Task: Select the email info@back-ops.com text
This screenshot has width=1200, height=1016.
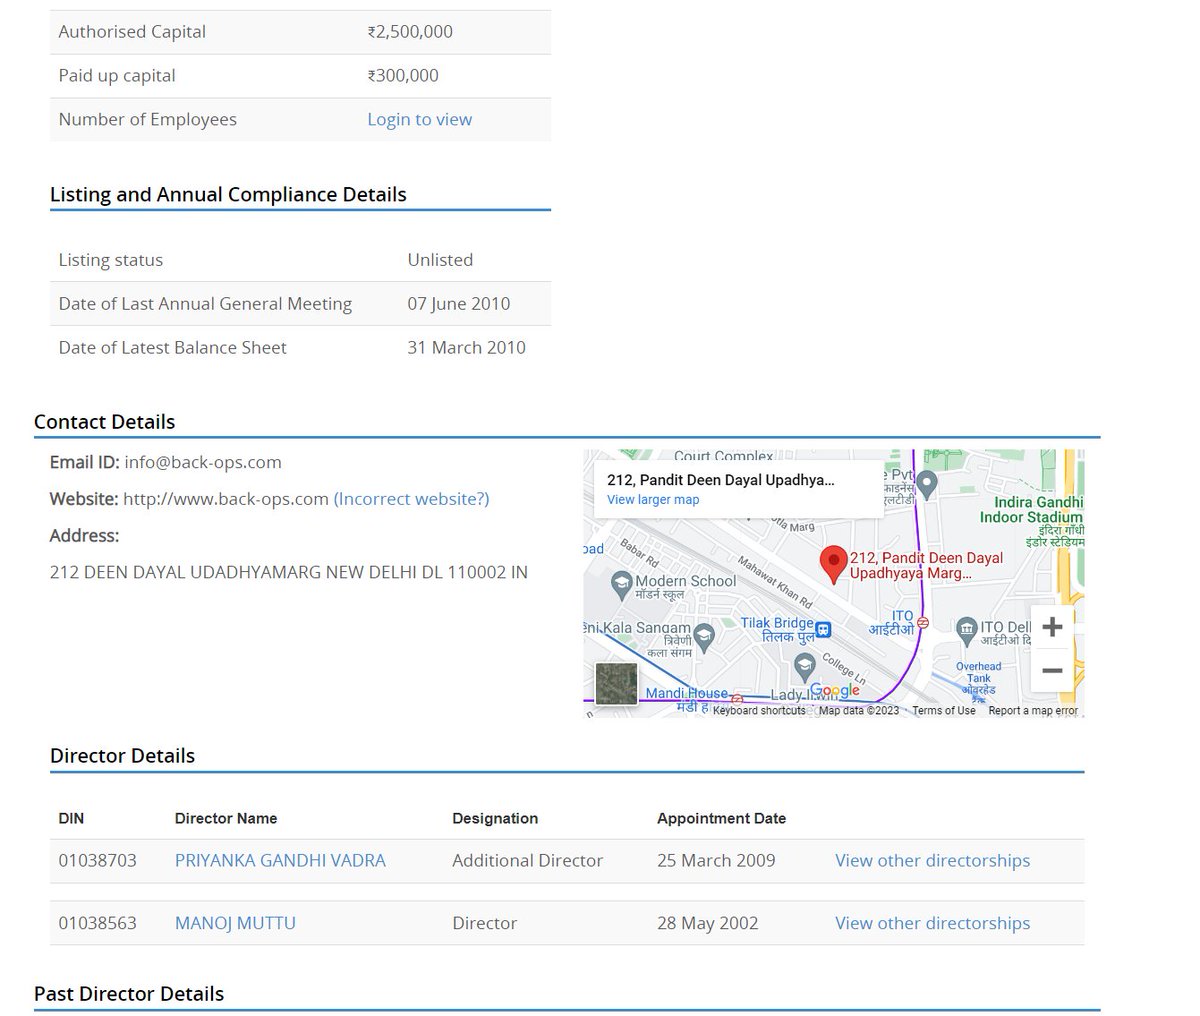Action: click(203, 462)
